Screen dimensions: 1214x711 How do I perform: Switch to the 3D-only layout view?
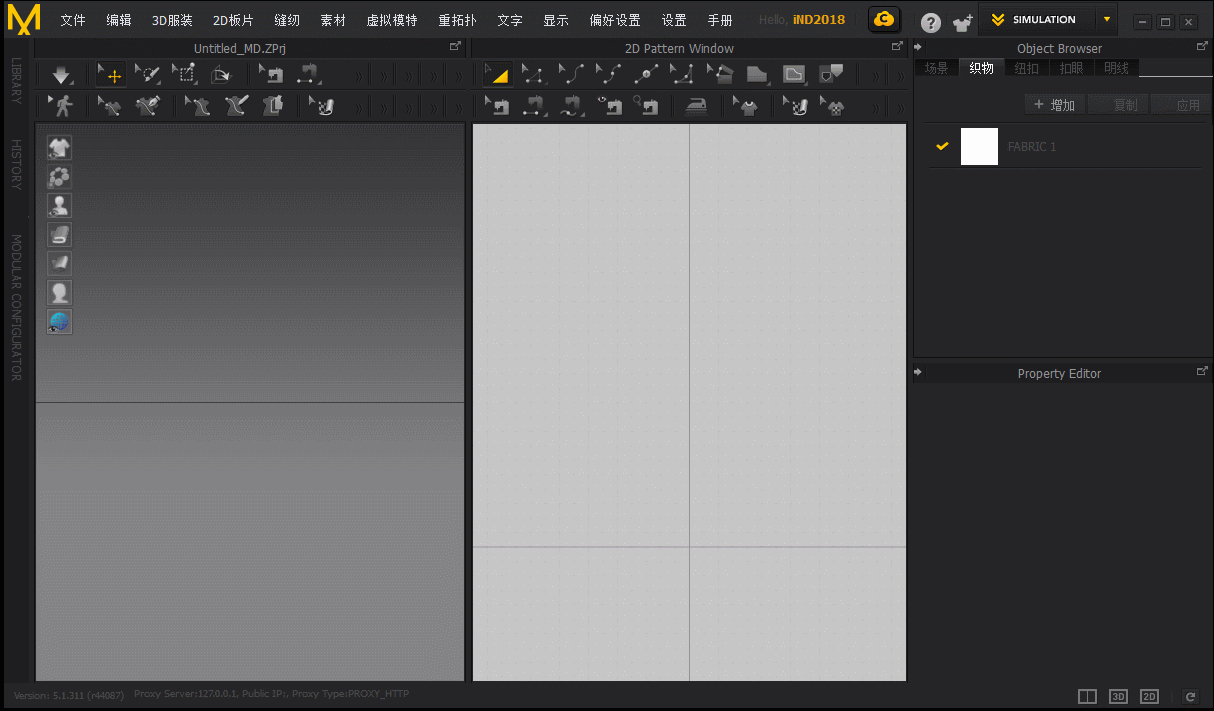pyautogui.click(x=1119, y=696)
